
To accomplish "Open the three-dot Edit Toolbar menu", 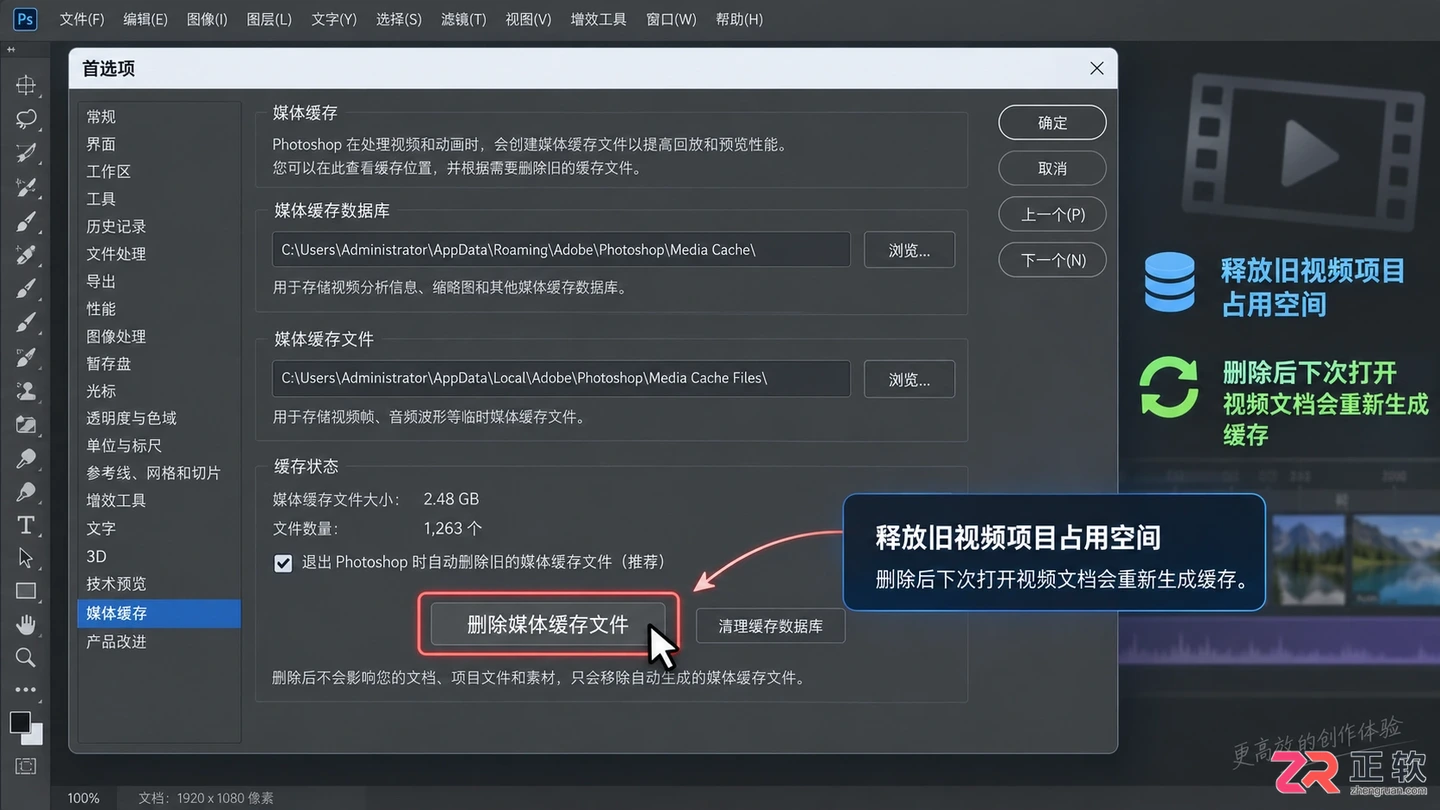I will click(26, 689).
